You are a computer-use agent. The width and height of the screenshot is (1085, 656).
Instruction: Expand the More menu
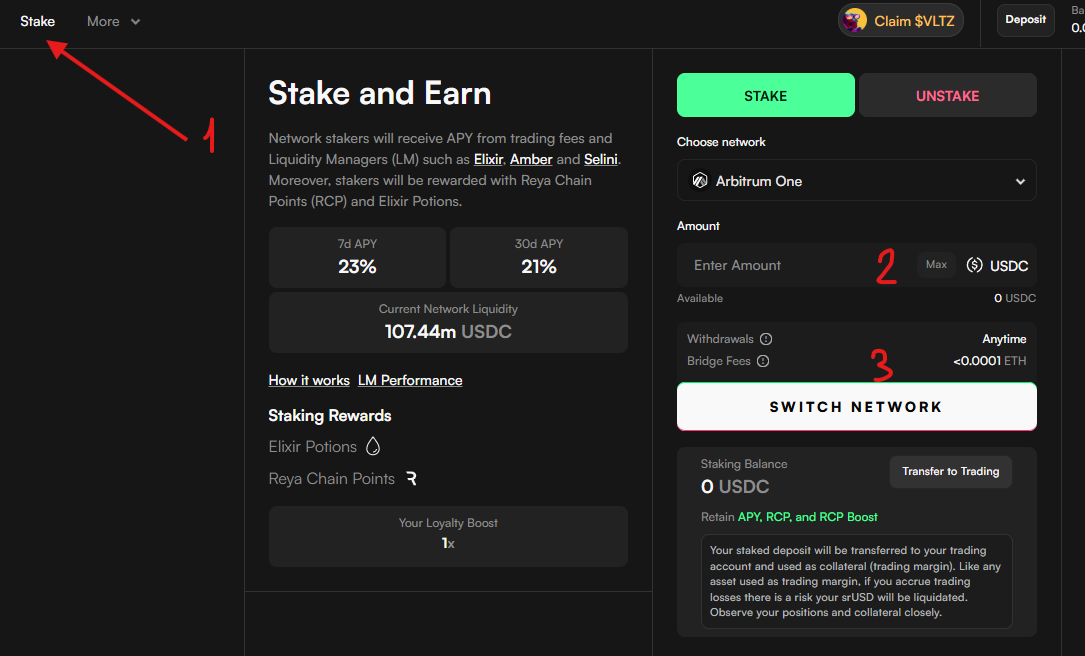112,21
